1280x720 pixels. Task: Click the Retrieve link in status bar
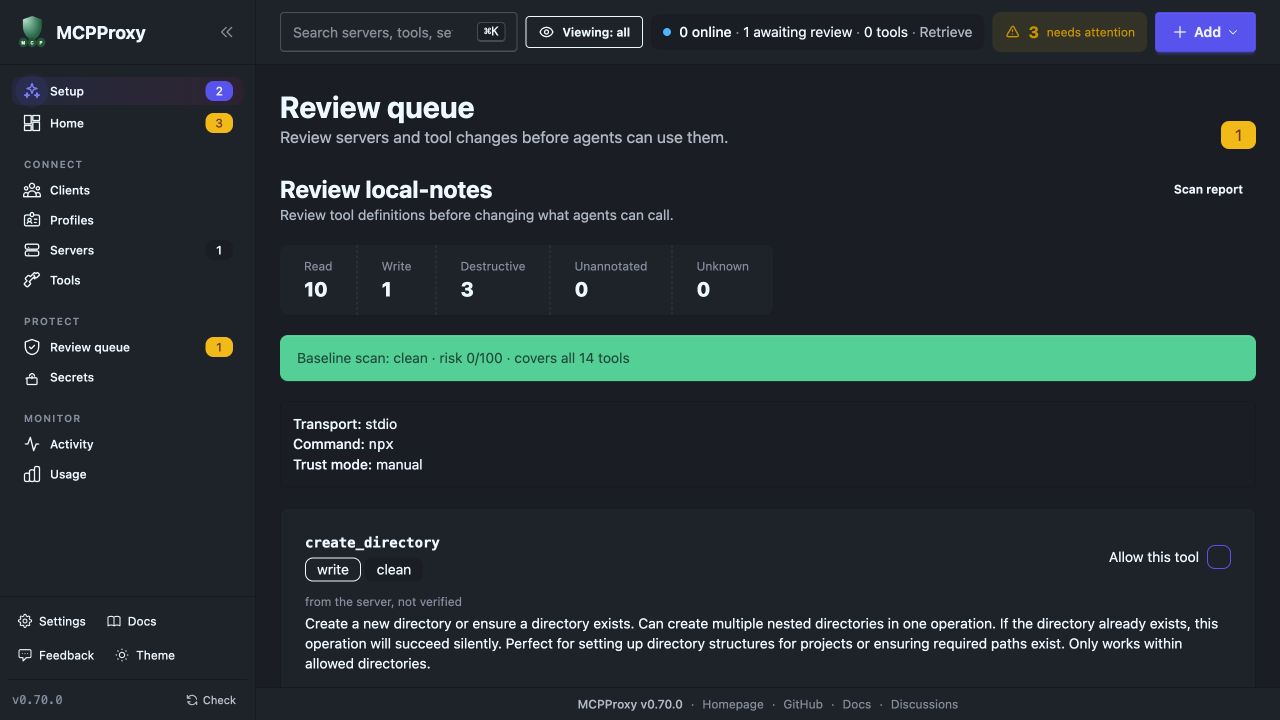click(x=946, y=32)
